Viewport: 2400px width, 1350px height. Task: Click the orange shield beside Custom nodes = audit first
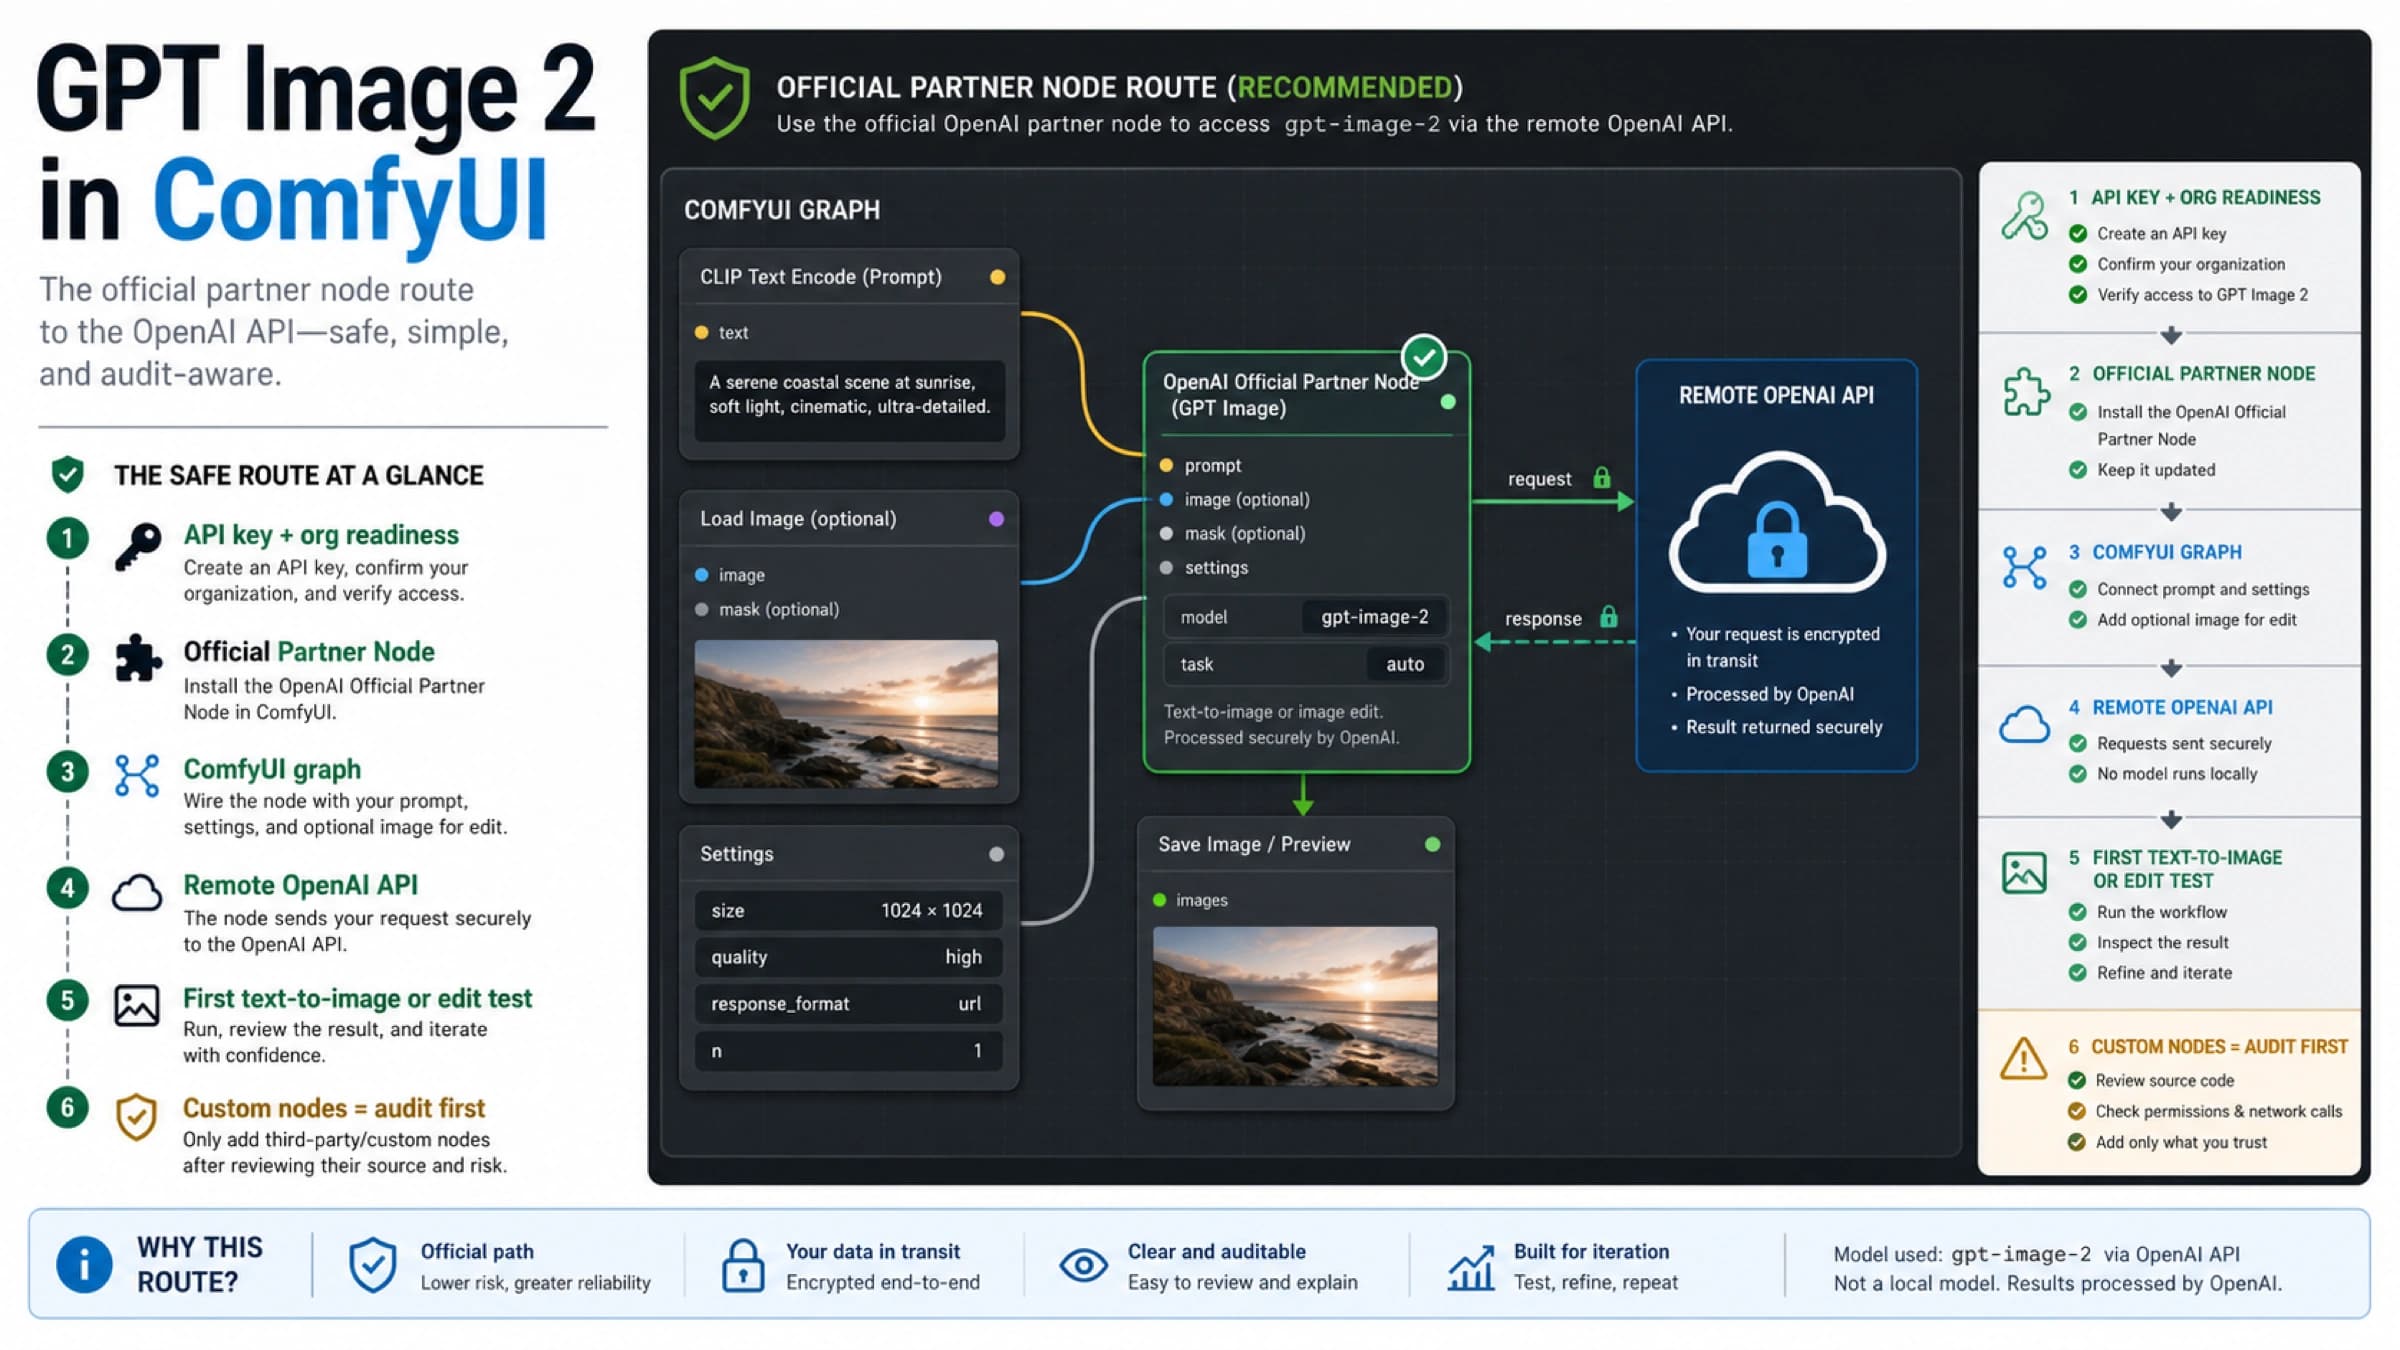tap(137, 1116)
